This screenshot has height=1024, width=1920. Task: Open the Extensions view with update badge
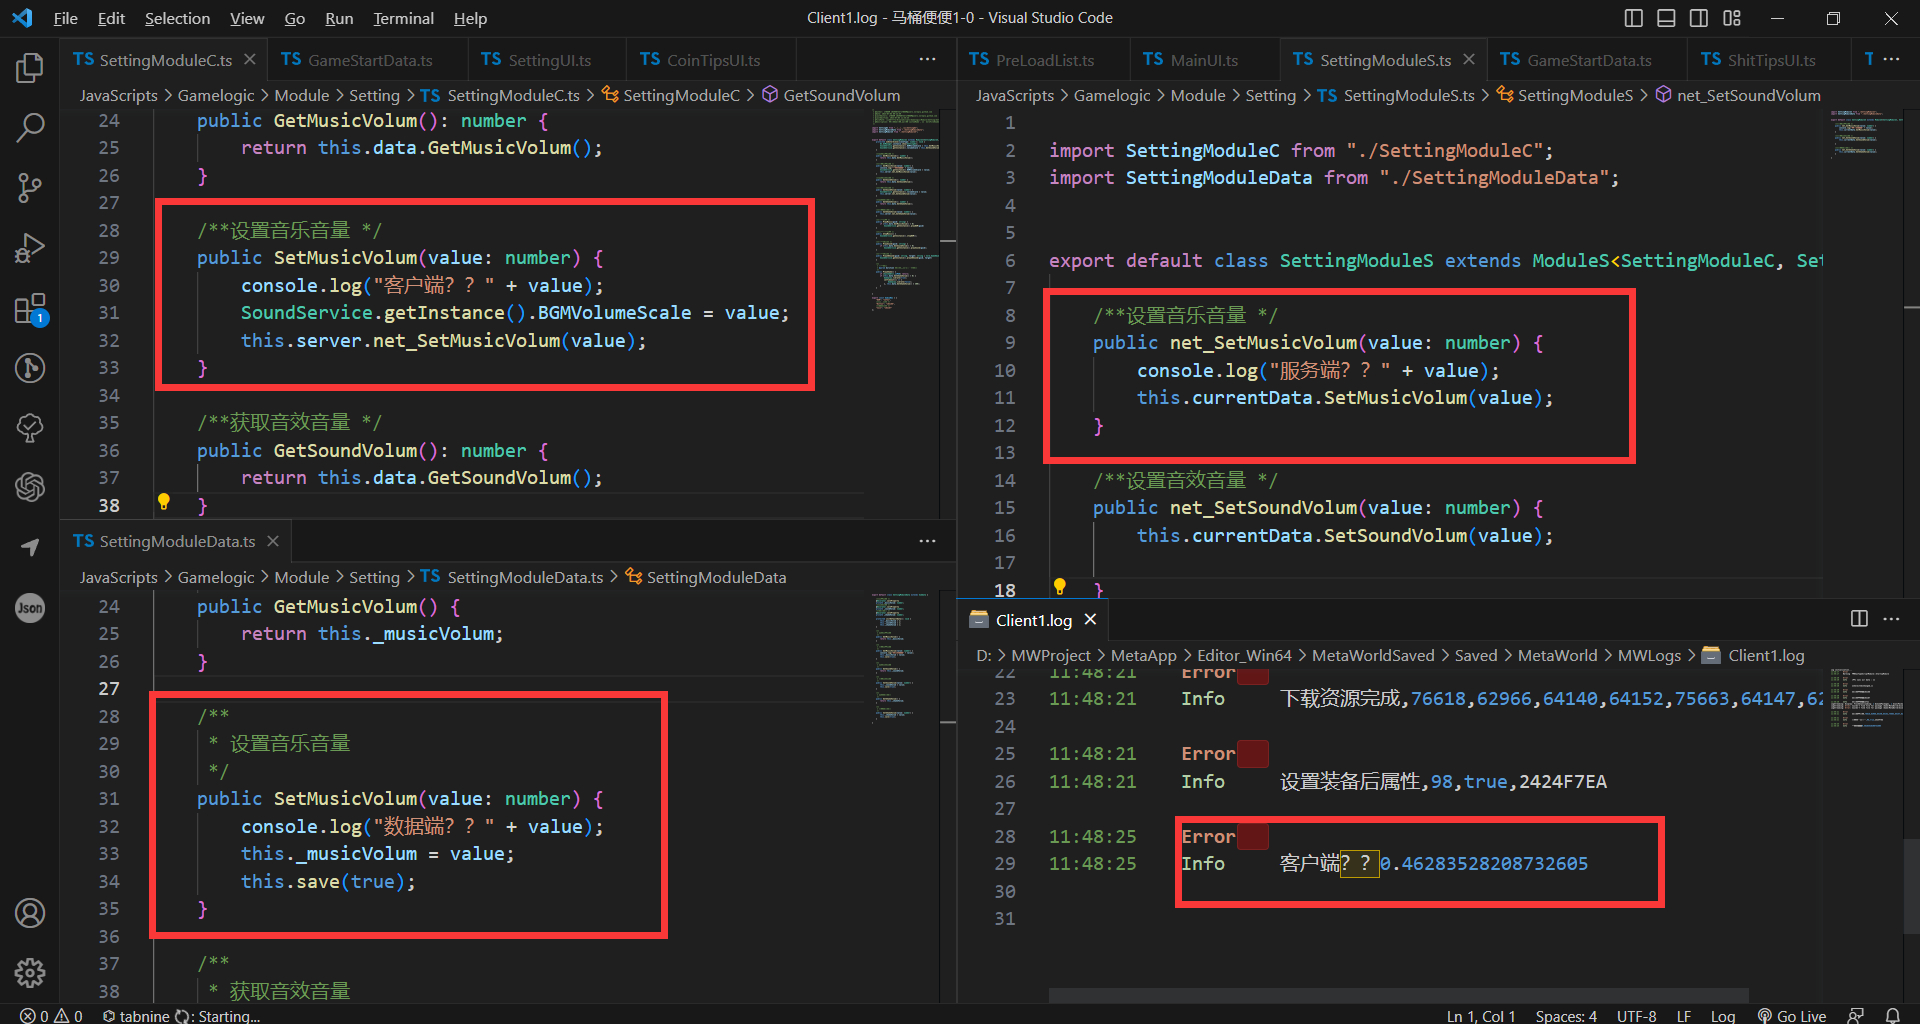[x=30, y=308]
